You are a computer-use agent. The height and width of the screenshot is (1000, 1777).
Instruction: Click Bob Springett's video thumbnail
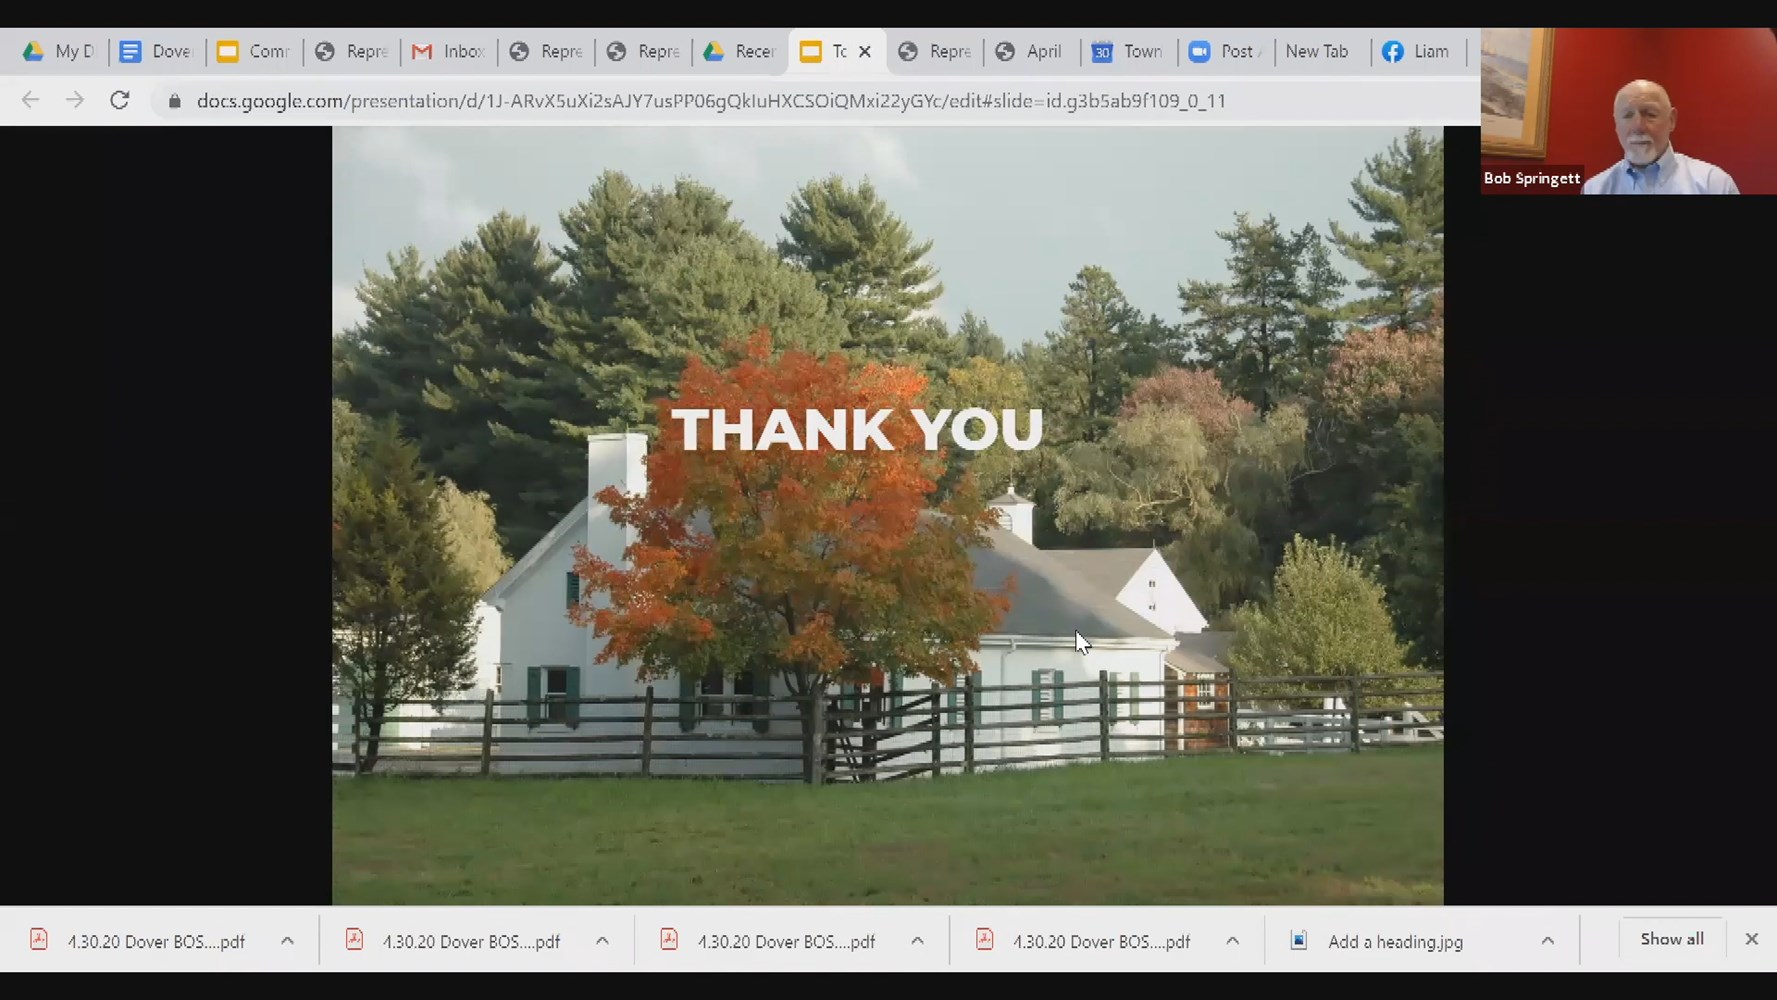click(1628, 111)
